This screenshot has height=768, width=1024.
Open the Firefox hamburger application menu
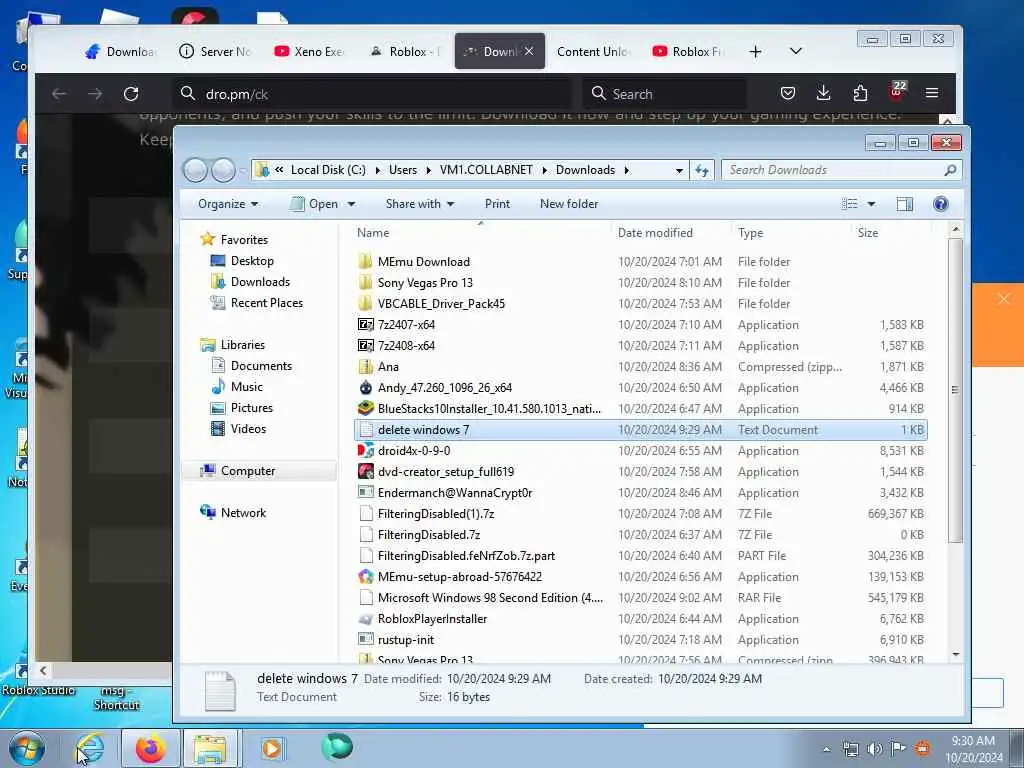[932, 93]
